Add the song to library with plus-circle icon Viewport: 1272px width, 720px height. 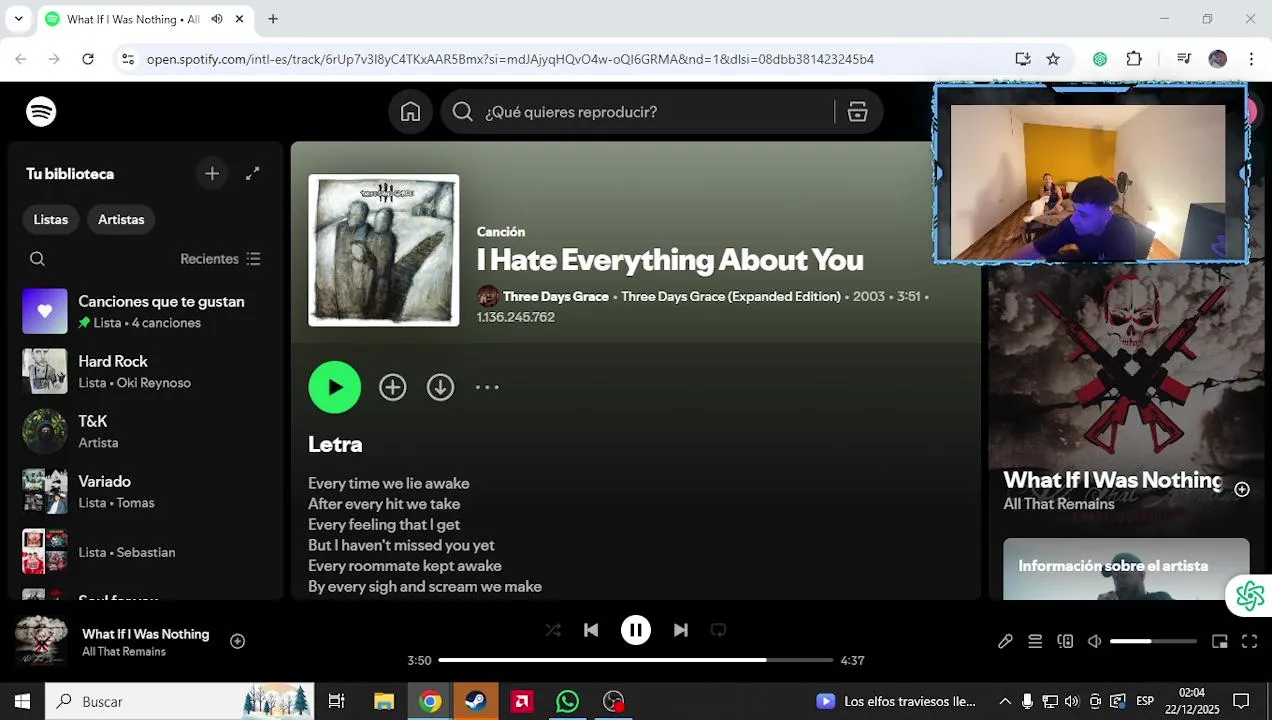(x=392, y=388)
